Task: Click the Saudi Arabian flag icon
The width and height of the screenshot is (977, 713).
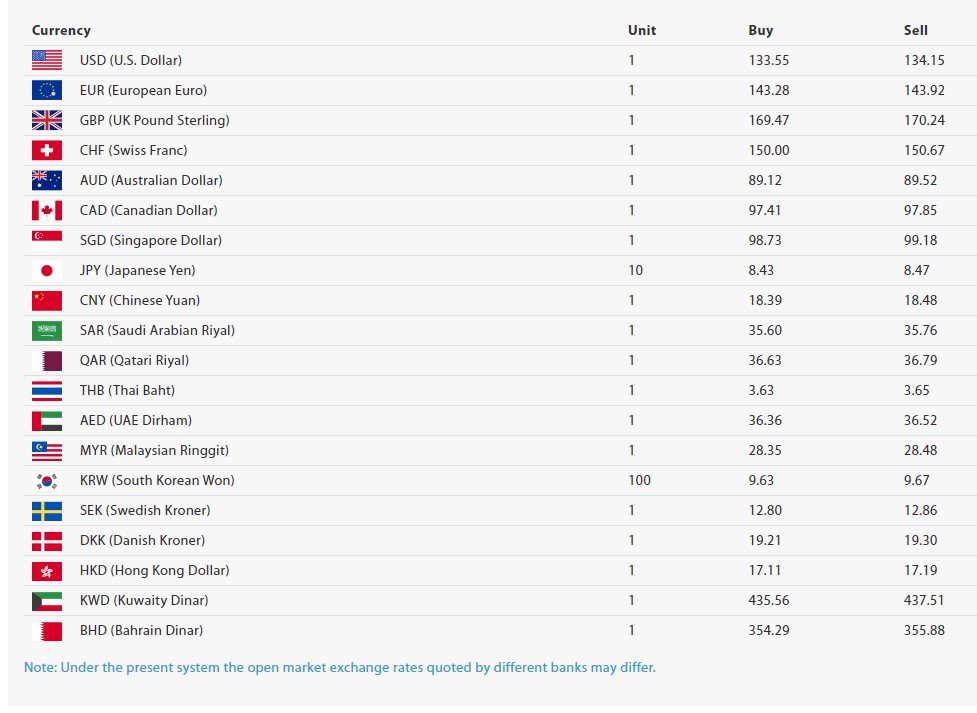Action: tap(47, 330)
